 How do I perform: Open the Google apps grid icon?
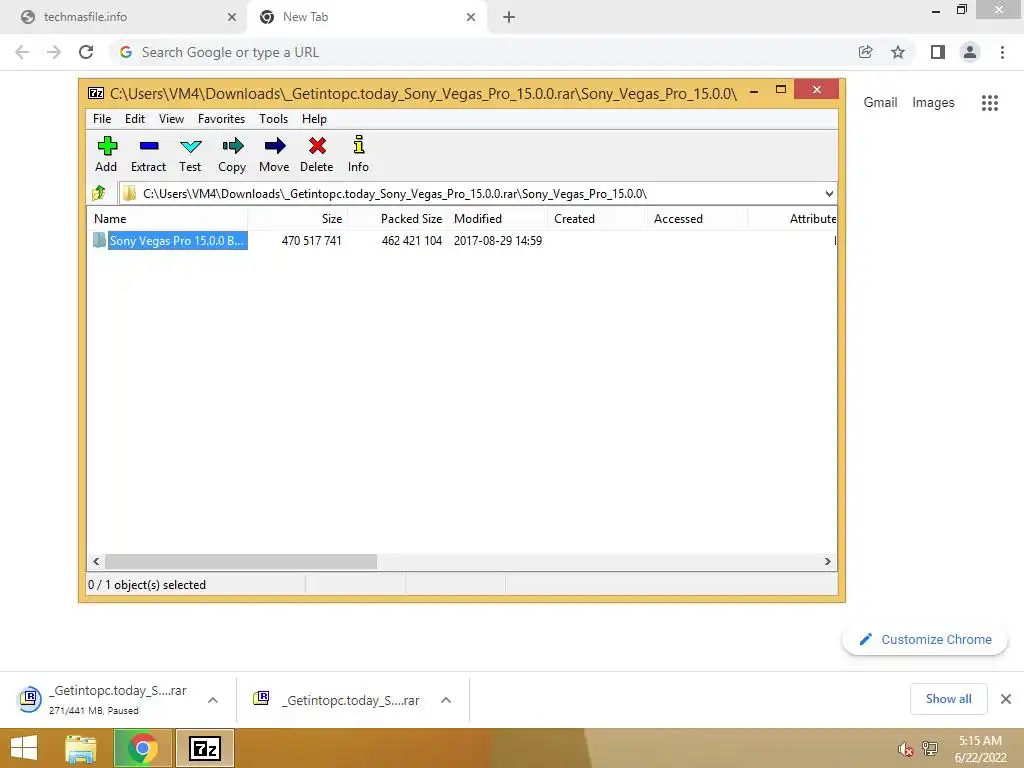coord(990,103)
